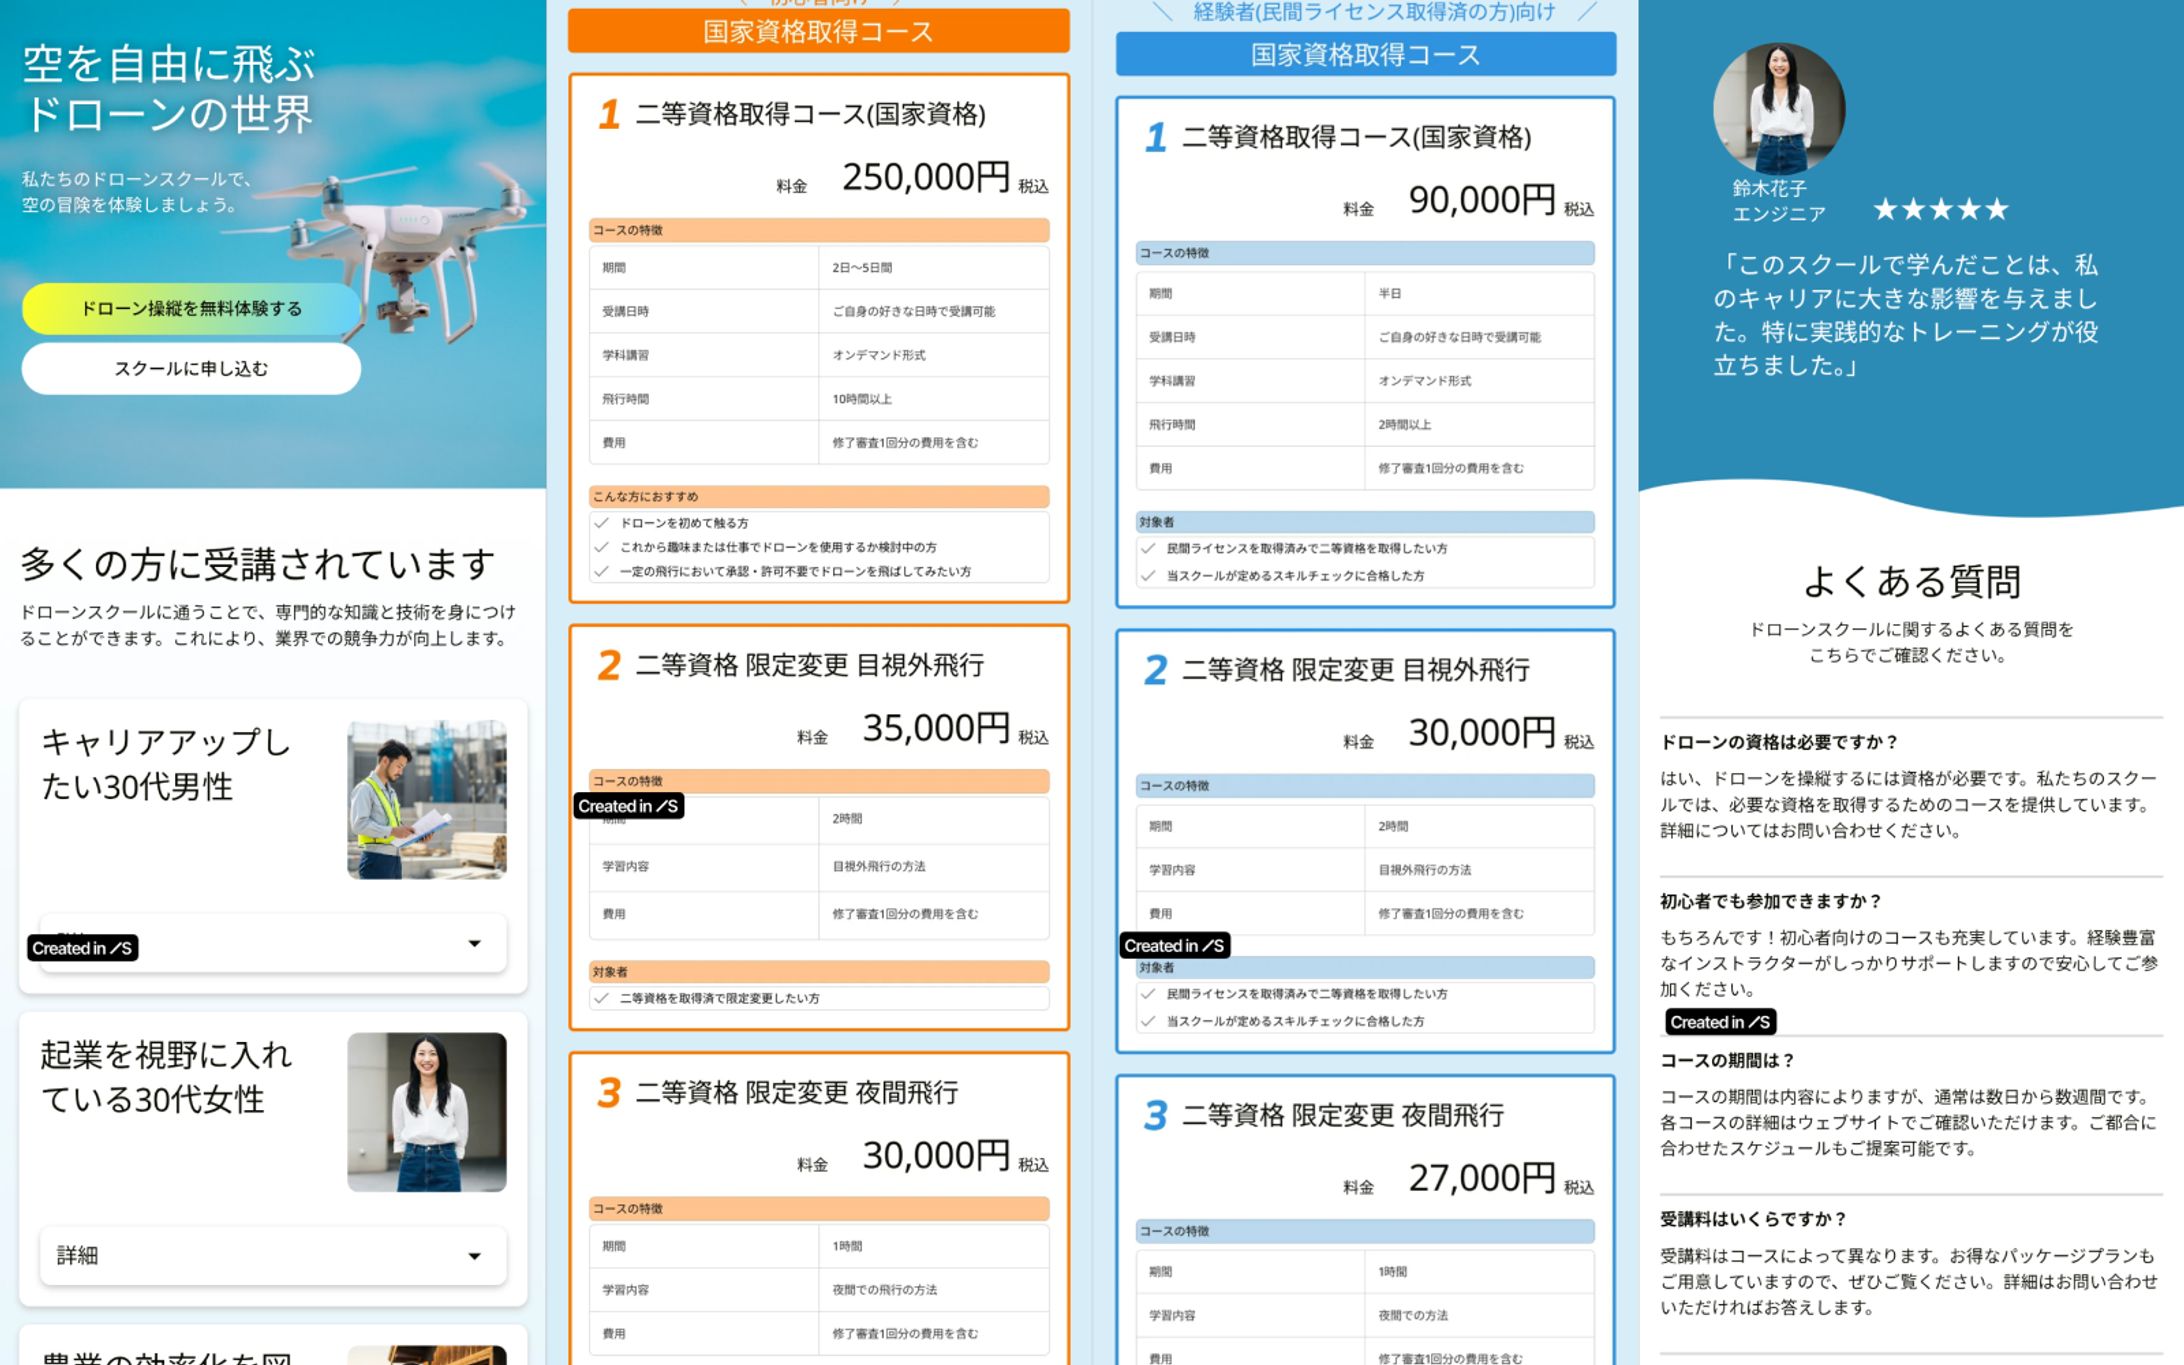This screenshot has width=2184, height=1365.
Task: Open the woman photo in 起業を視野 card
Action: tap(427, 1112)
